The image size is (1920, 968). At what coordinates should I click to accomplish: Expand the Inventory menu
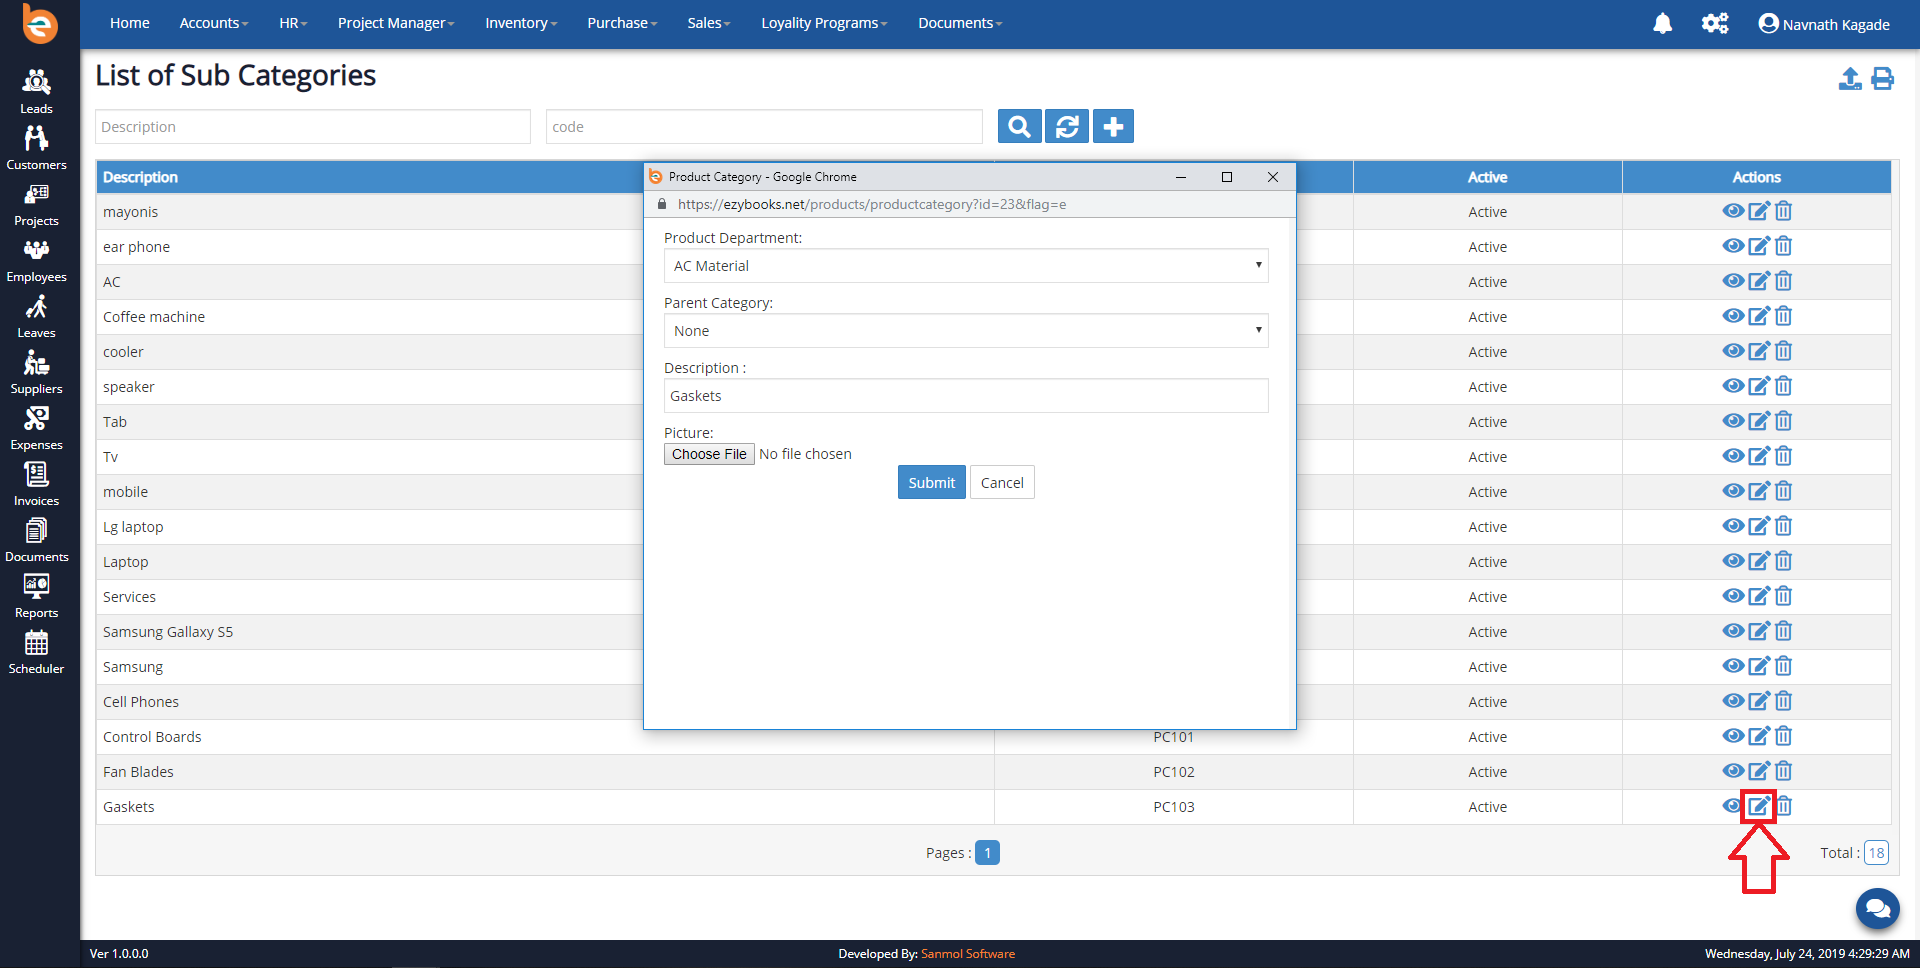point(521,23)
